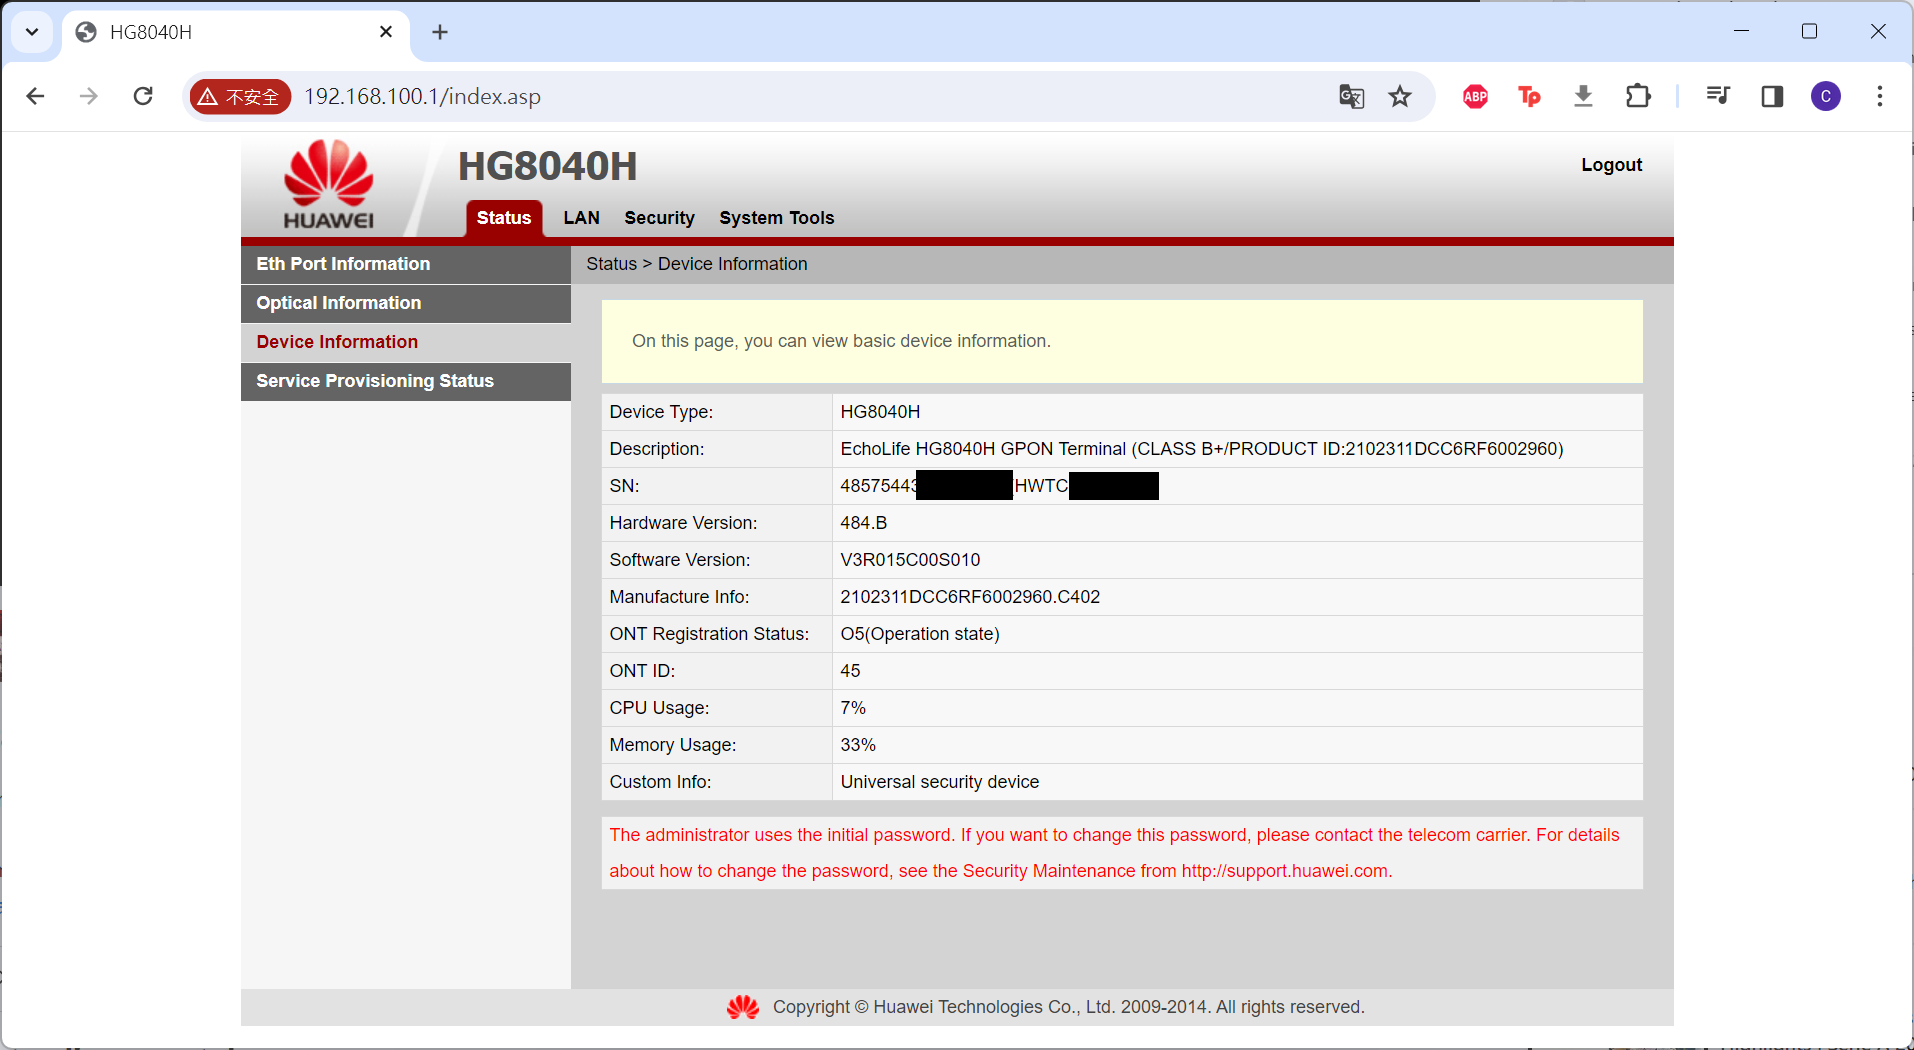Open Eth Port Information page
Viewport: 1914px width, 1050px height.
click(406, 264)
